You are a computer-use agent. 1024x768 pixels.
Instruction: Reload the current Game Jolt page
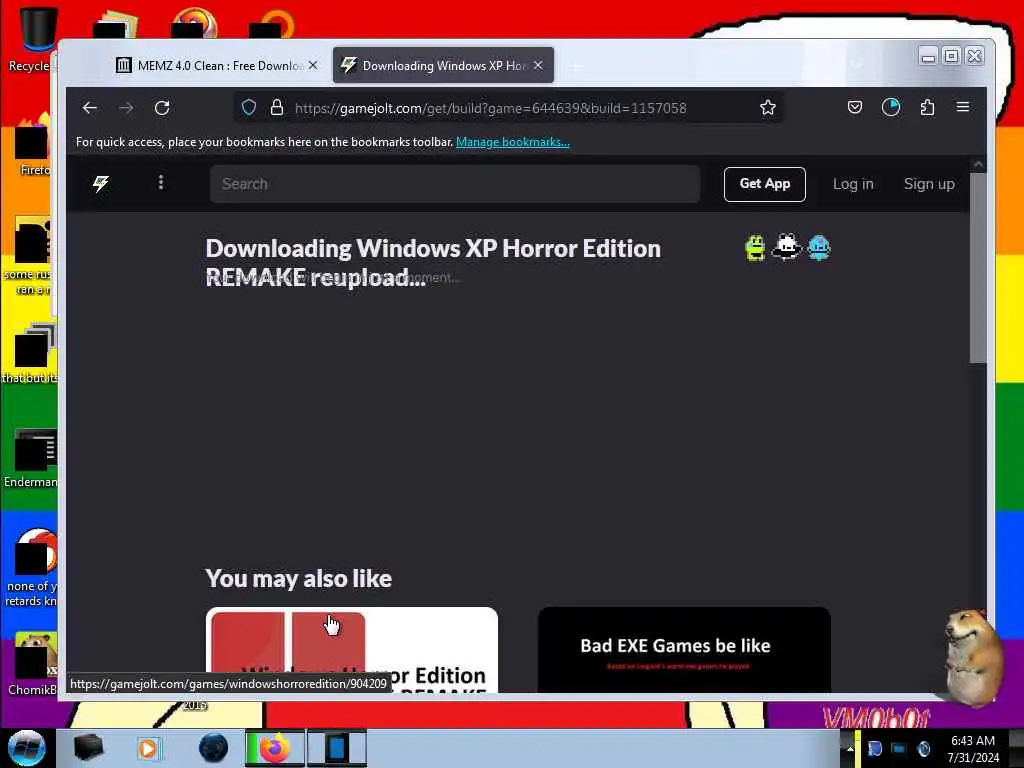coord(162,108)
